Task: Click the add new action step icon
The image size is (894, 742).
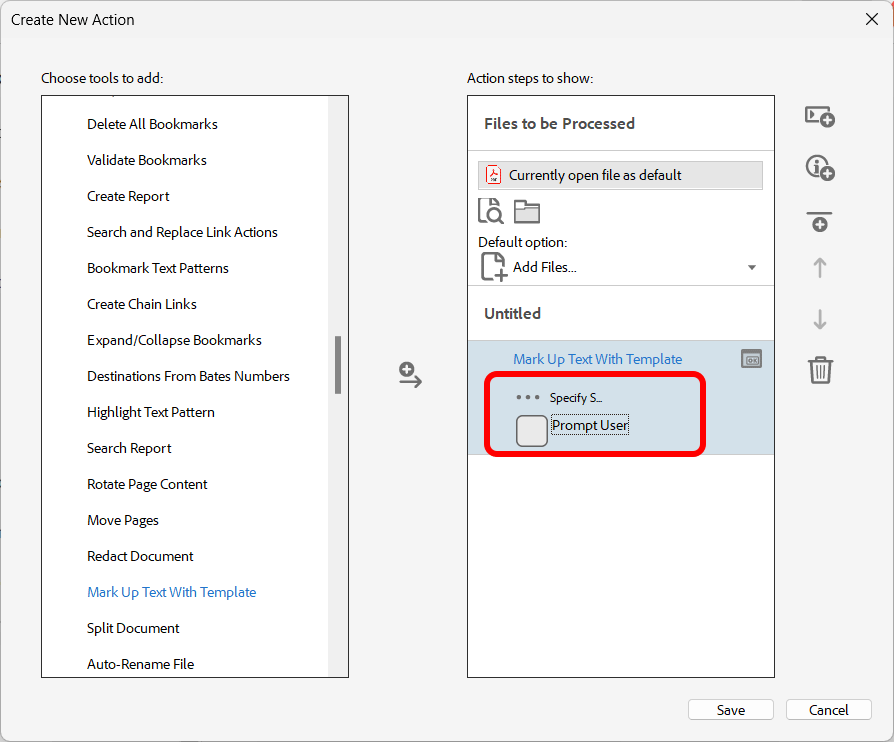Action: (x=820, y=116)
